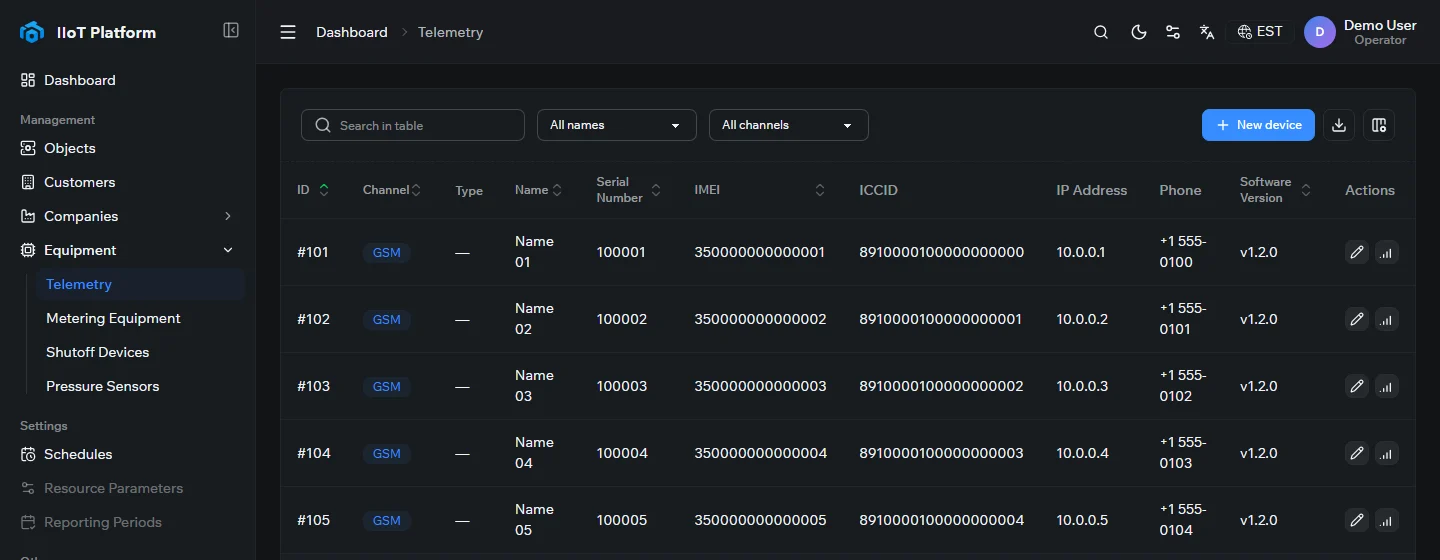The height and width of the screenshot is (560, 1440).
Task: Click IMEI 350000000000003 cell
Action: click(x=761, y=386)
